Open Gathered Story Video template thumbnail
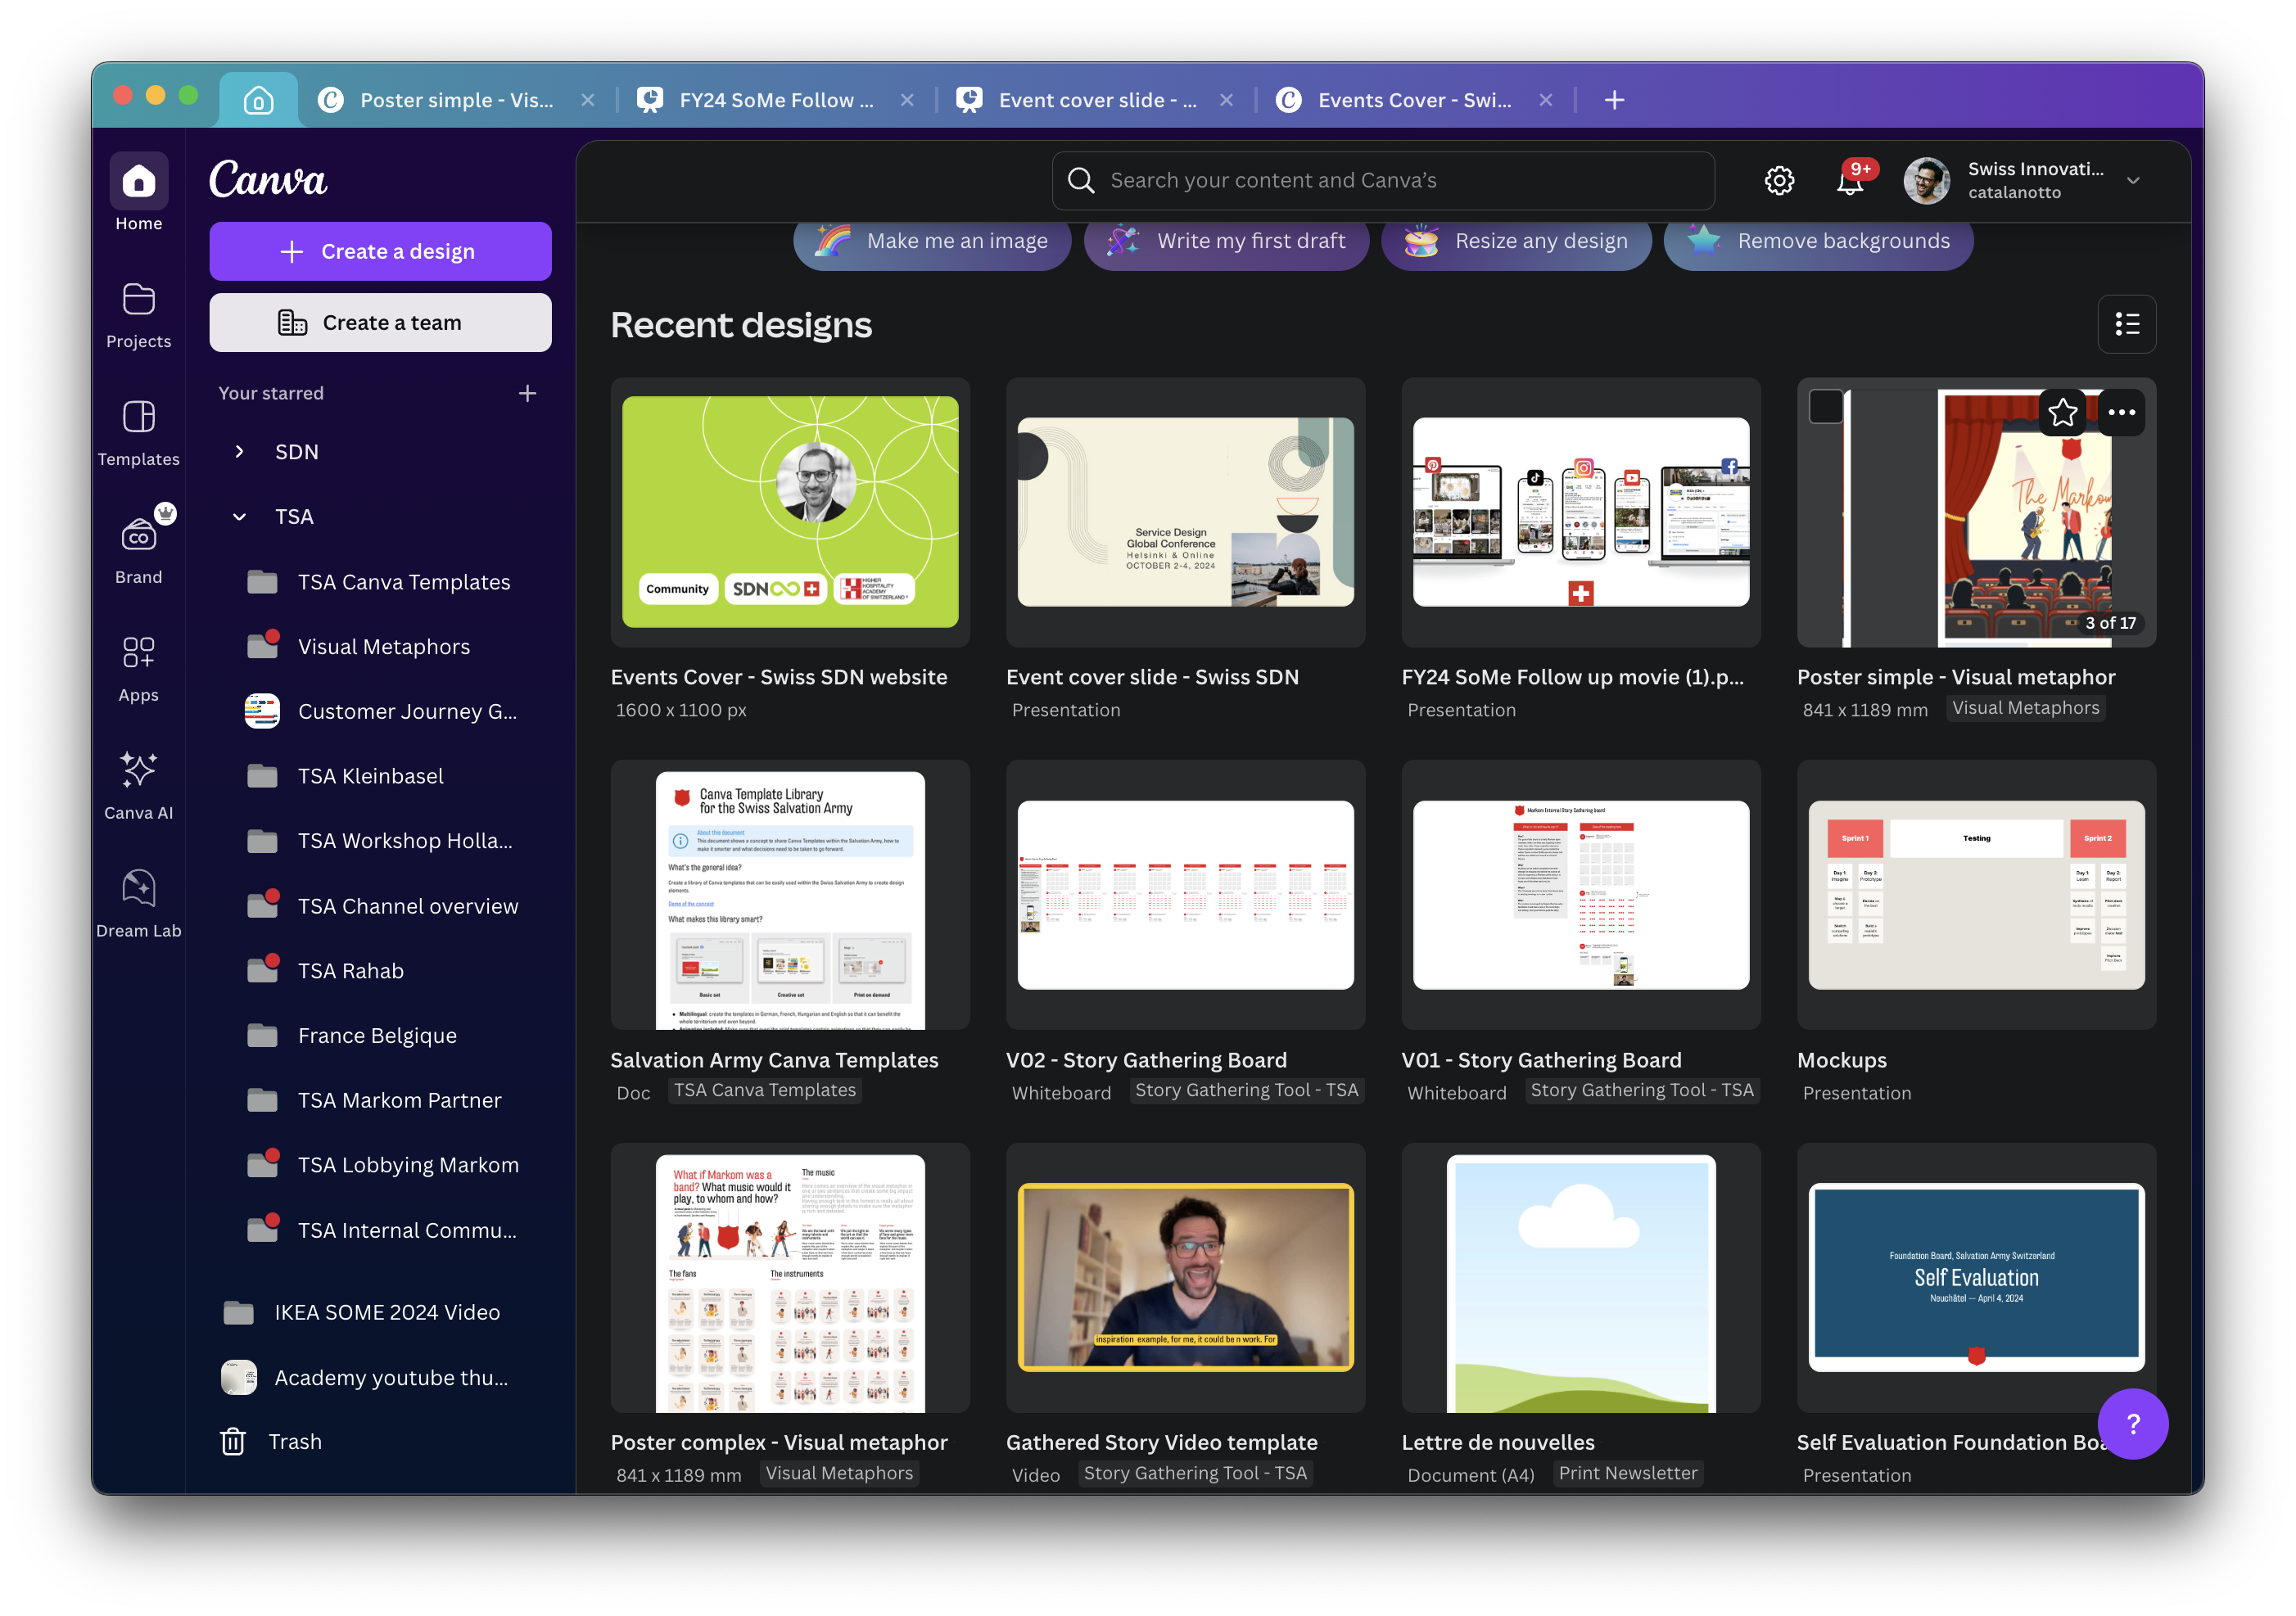 click(1185, 1278)
